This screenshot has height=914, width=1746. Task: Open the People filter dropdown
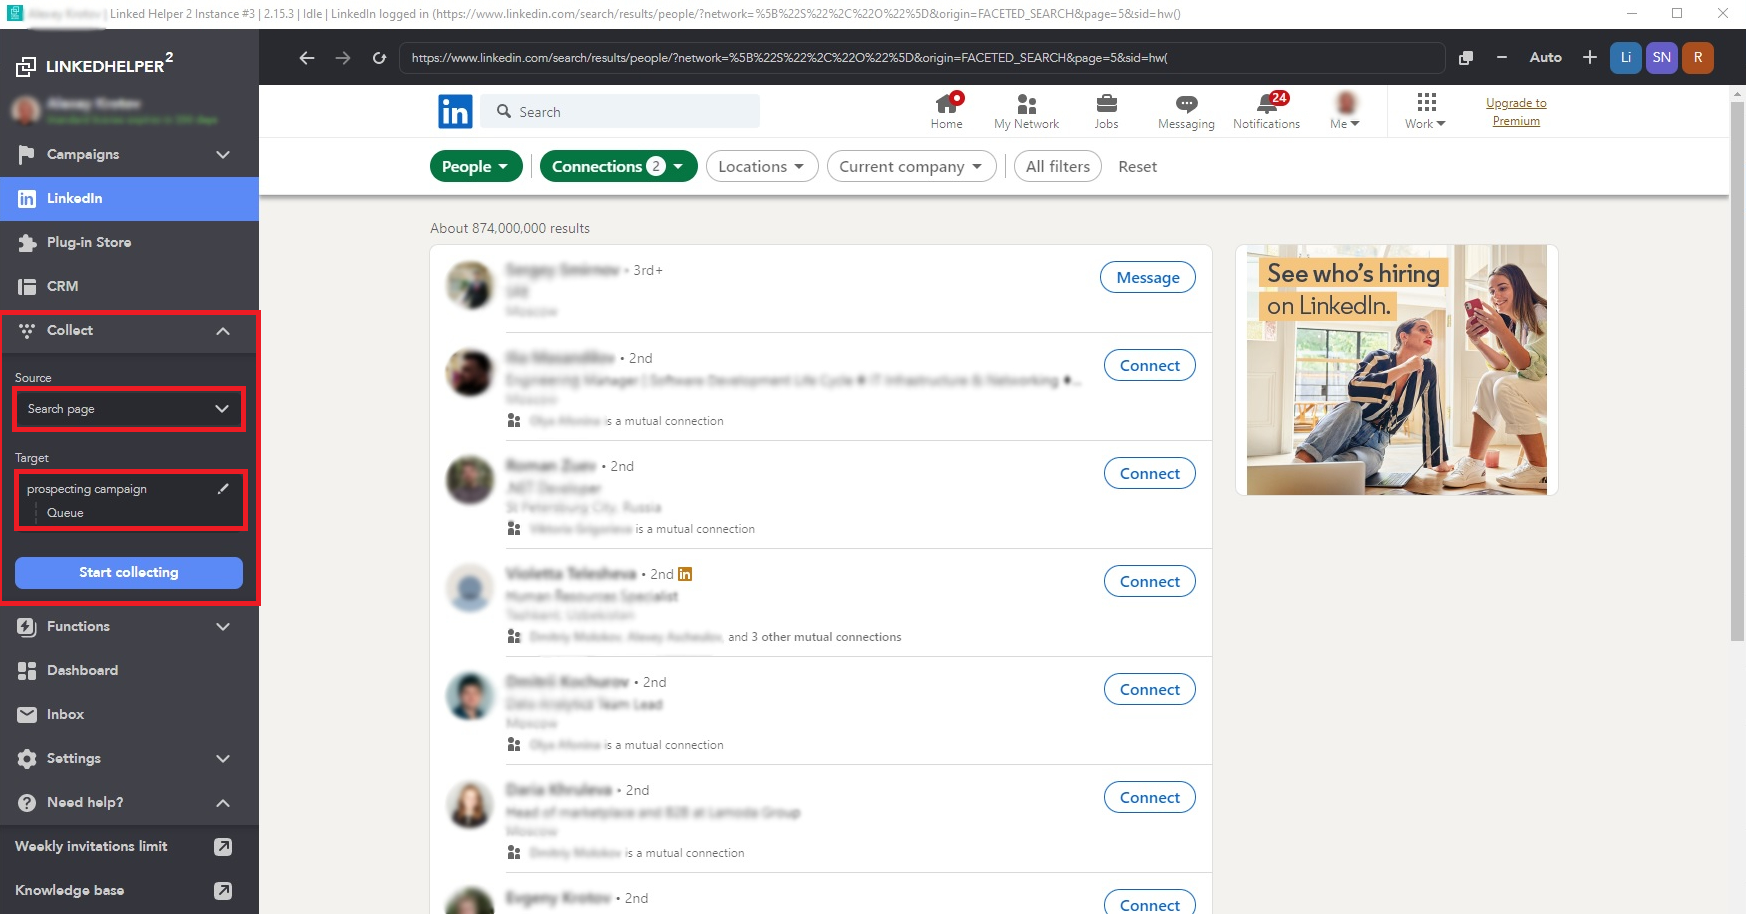click(476, 166)
